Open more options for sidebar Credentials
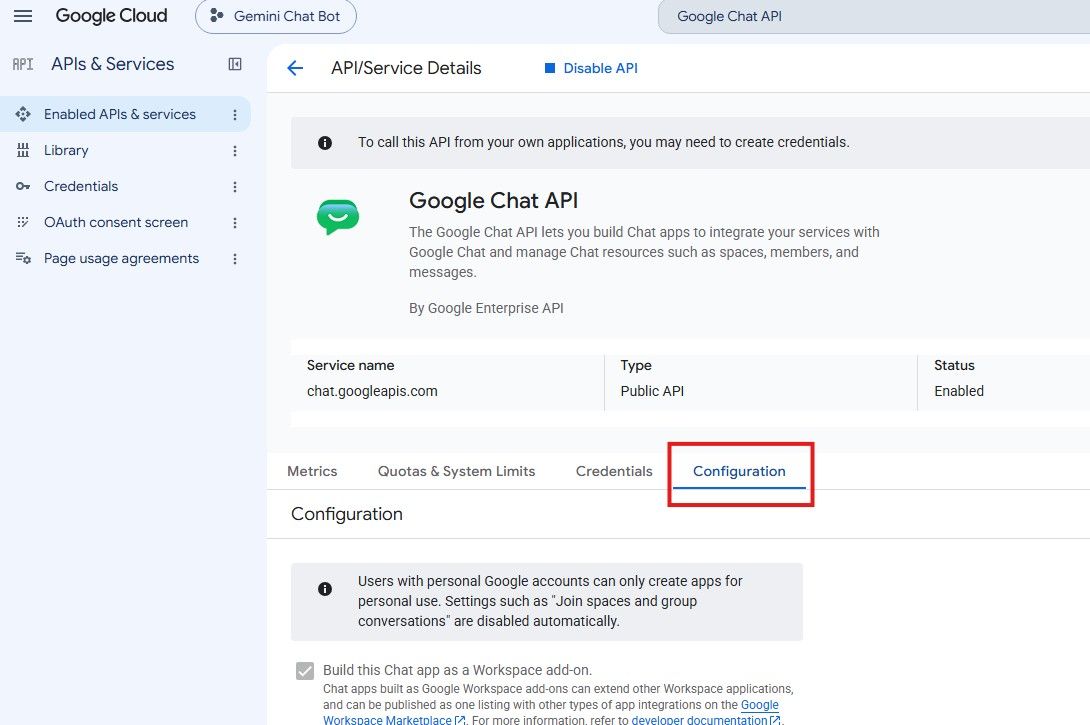This screenshot has width=1090, height=725. (x=235, y=187)
